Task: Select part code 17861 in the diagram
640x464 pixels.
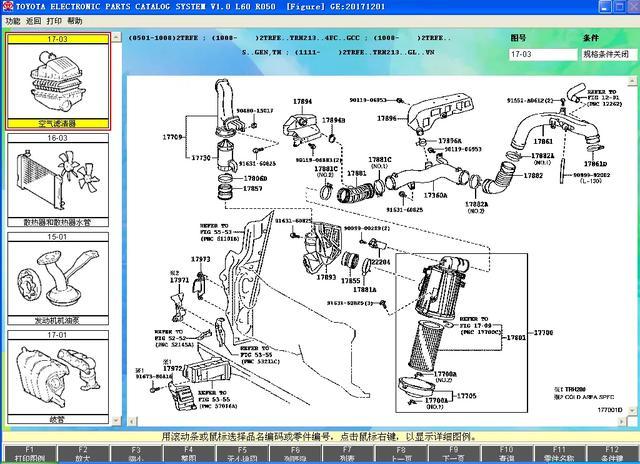Action: tap(543, 142)
